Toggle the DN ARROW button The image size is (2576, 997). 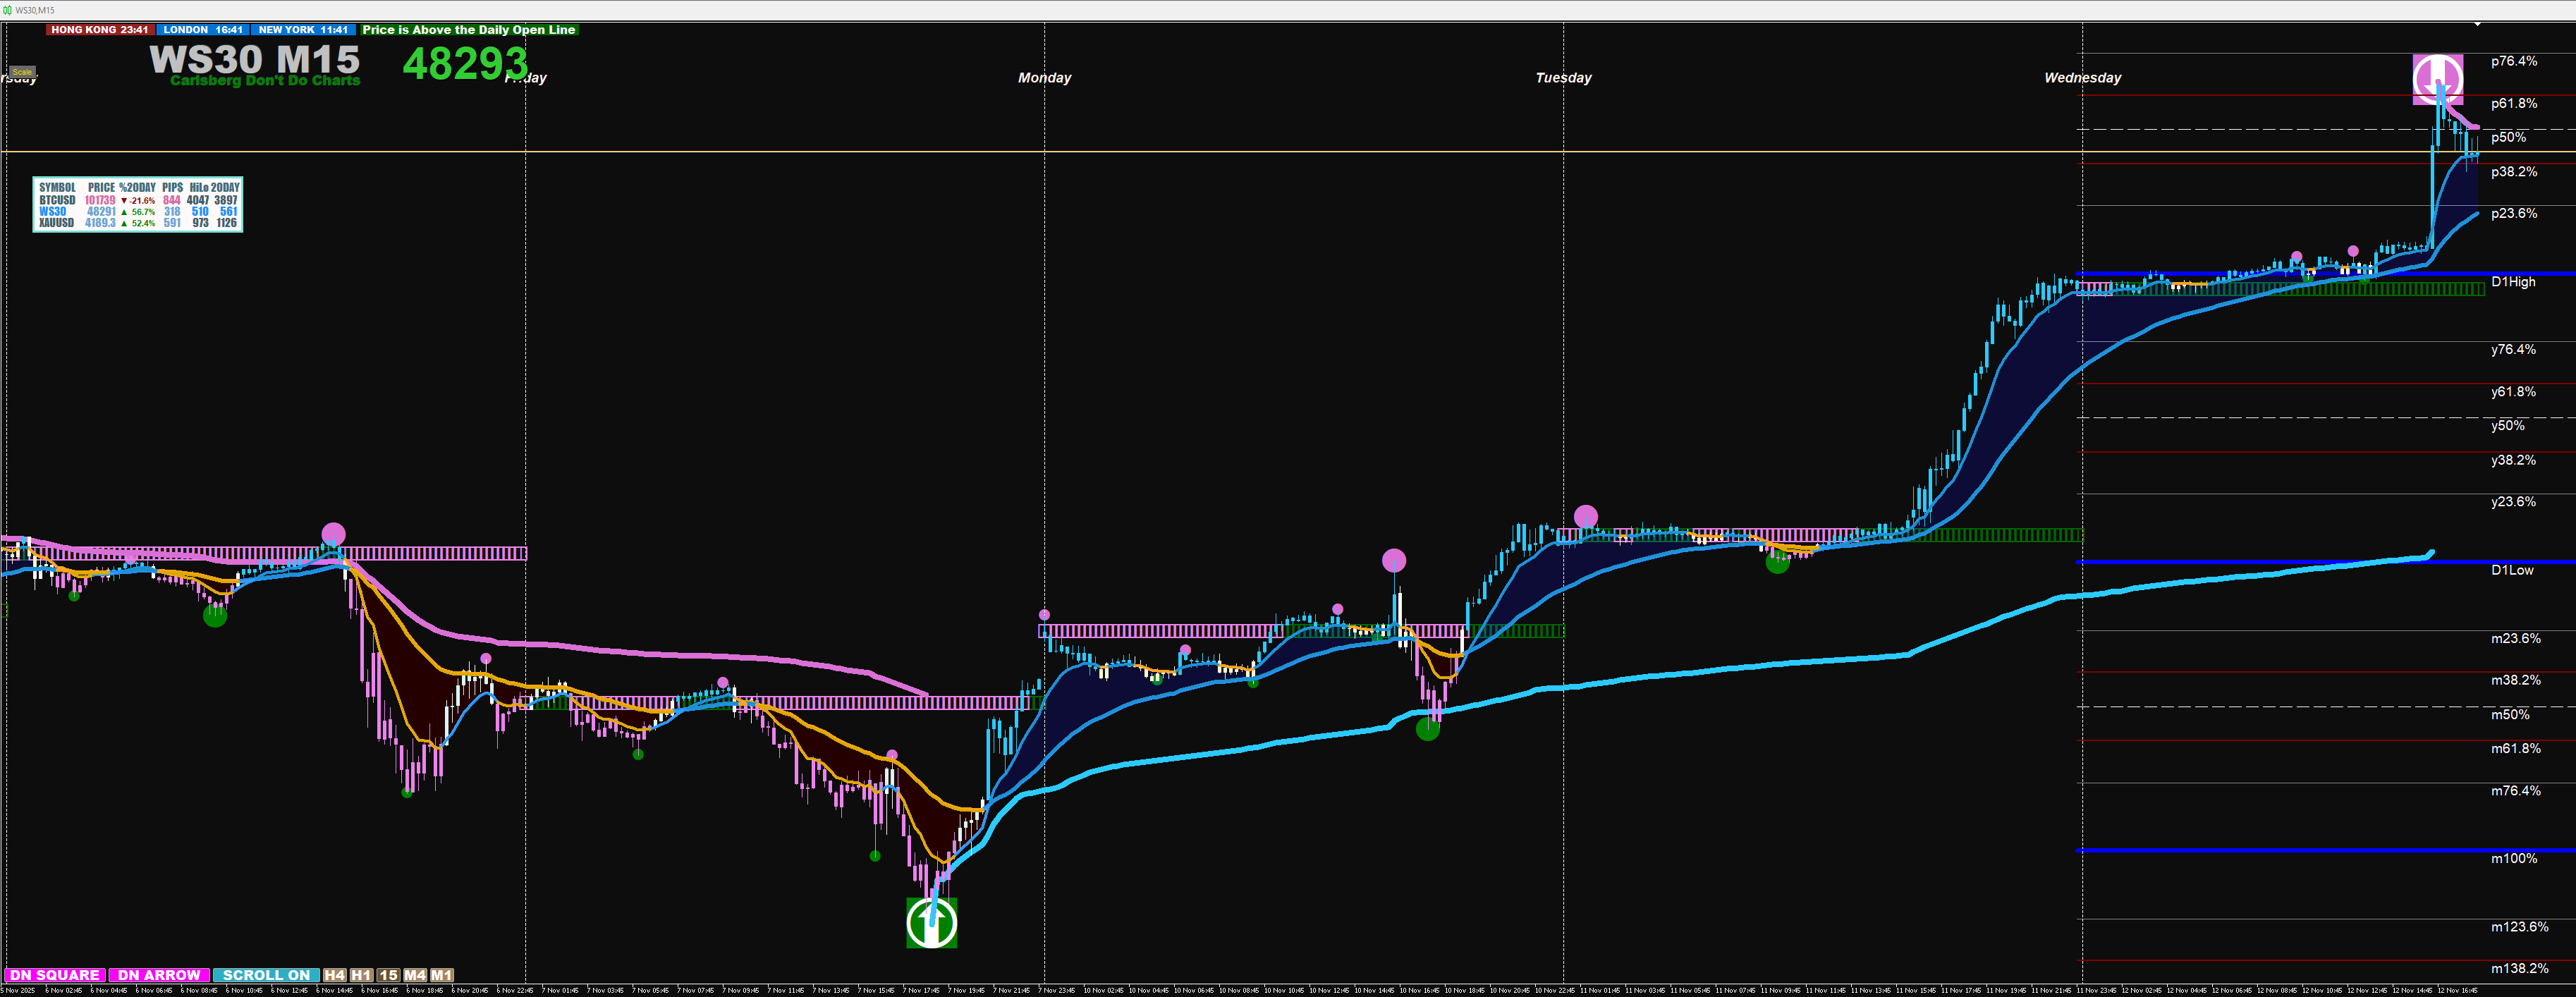tap(159, 975)
